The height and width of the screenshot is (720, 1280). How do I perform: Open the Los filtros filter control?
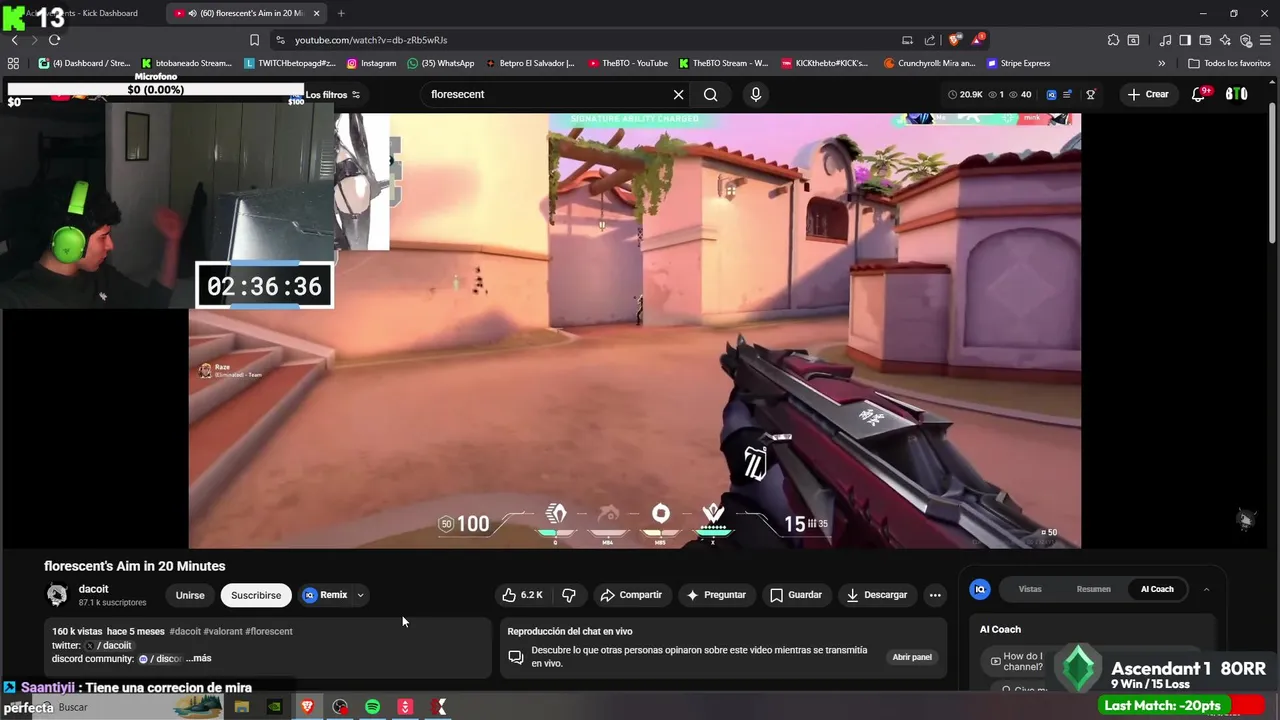coord(333,95)
